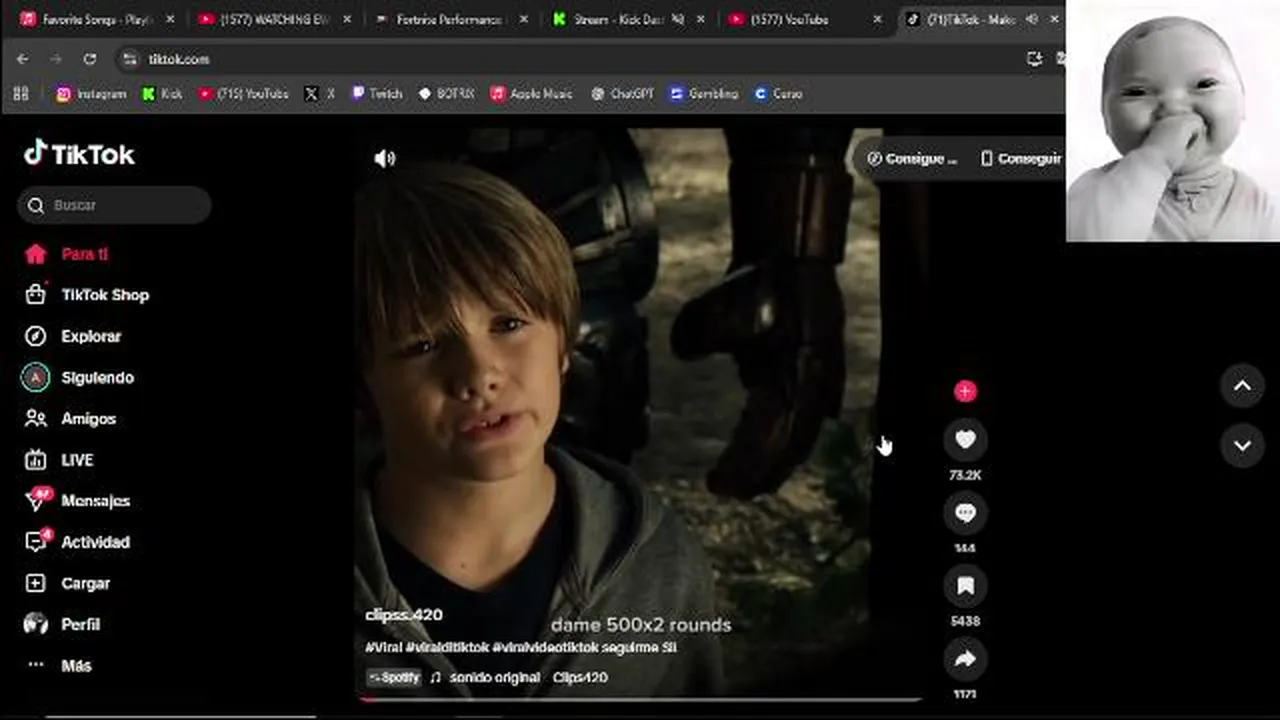Screen dimensions: 1280x720
Task: Open the Twitch bookmark
Action: (377, 93)
